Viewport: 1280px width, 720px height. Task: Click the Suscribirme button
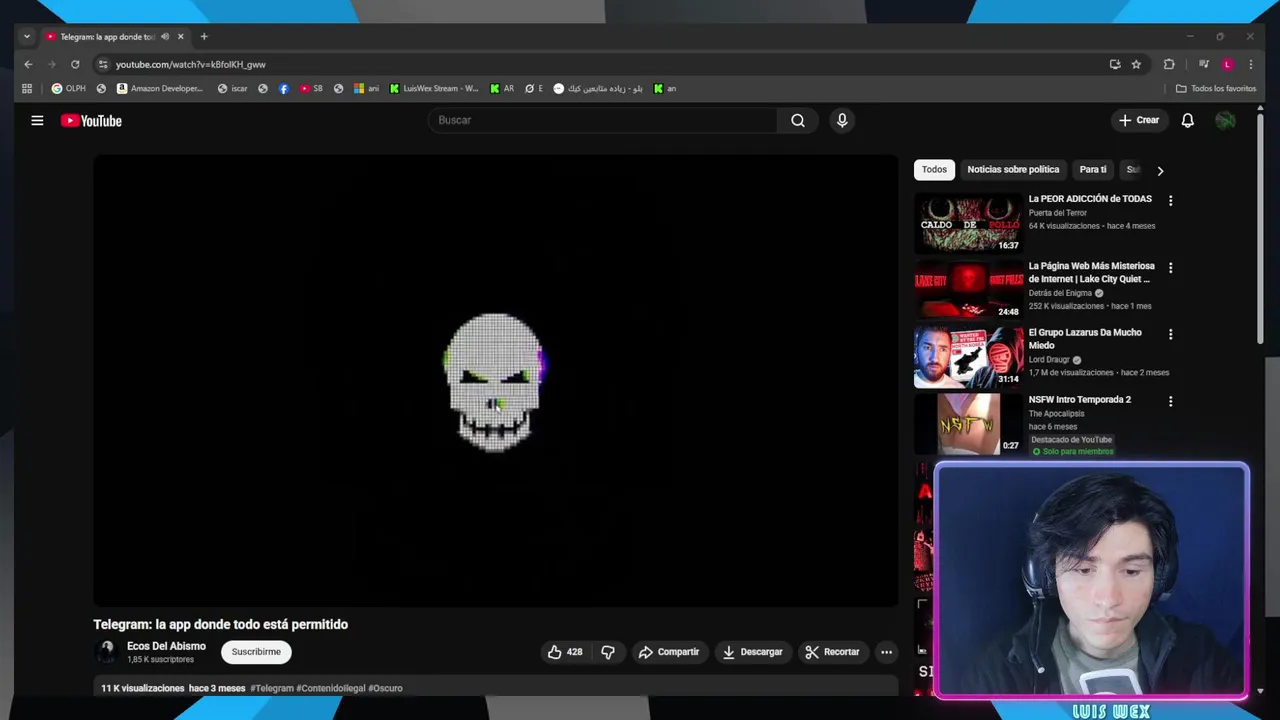pyautogui.click(x=256, y=652)
